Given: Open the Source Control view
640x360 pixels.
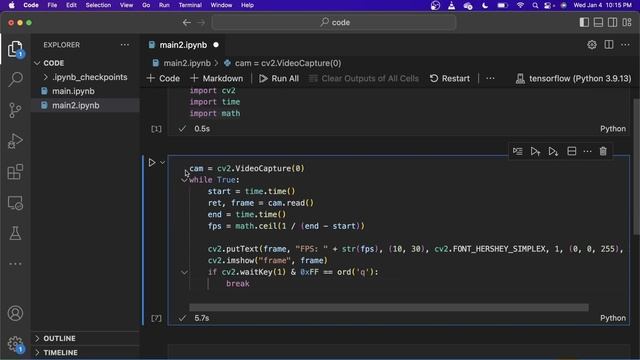Looking at the screenshot, I should 15,110.
